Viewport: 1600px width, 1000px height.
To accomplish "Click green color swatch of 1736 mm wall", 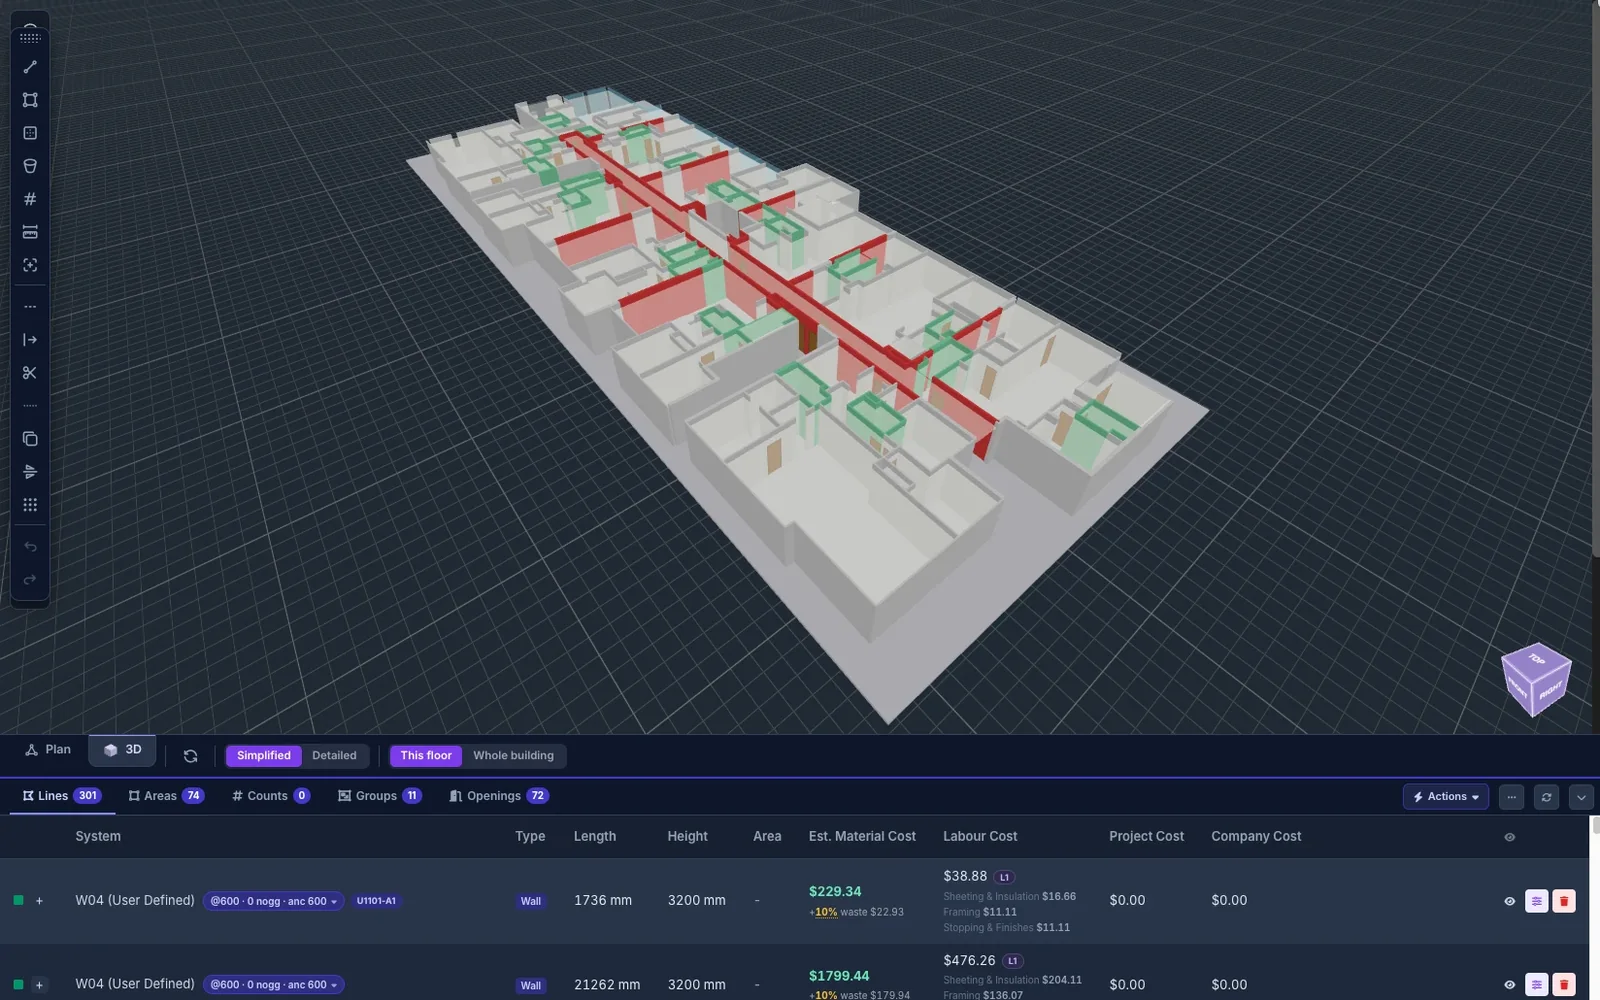I will 18,901.
